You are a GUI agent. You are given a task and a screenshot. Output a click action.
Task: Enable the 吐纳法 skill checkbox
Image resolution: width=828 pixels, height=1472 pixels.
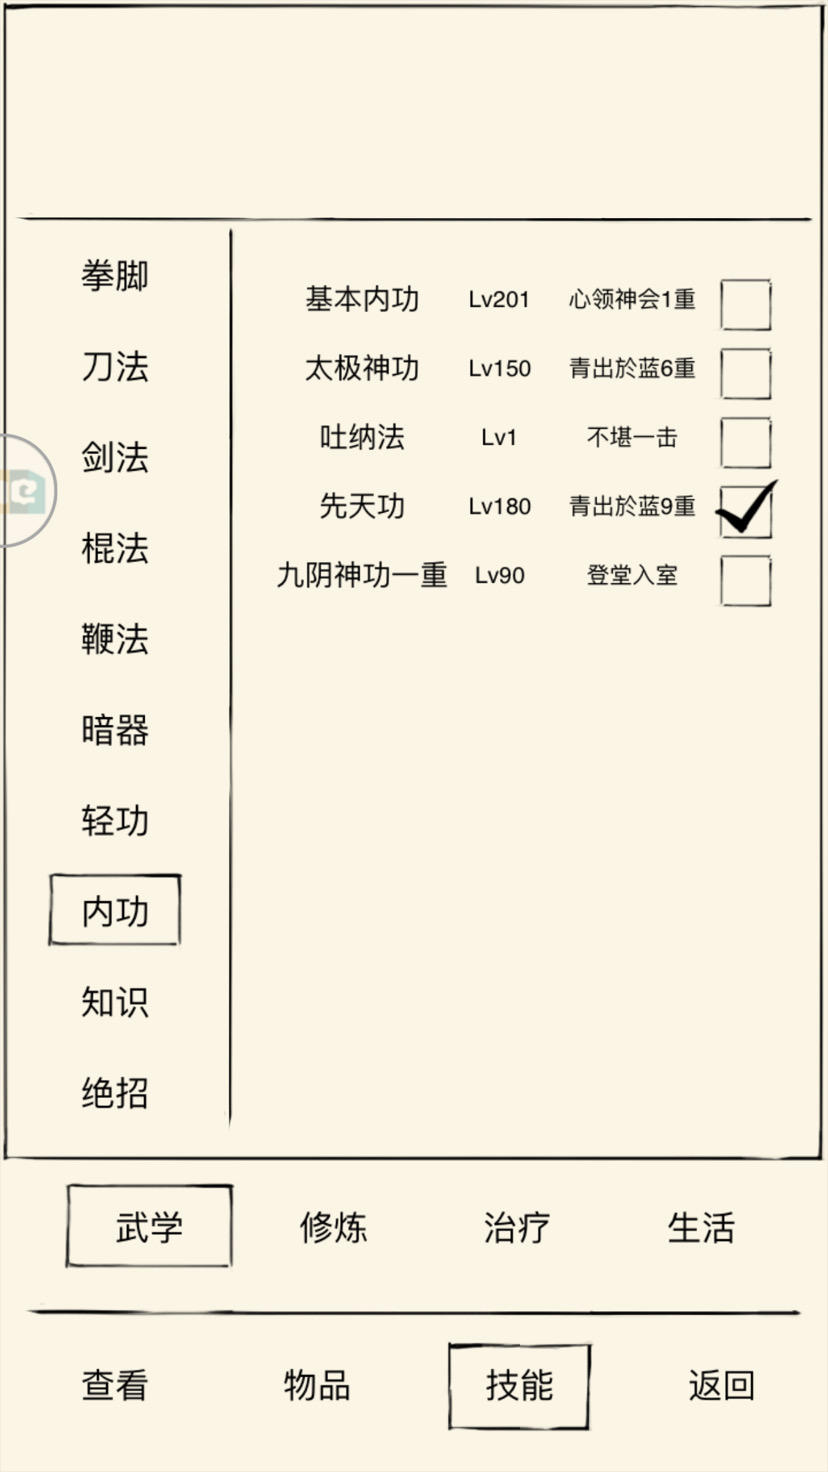(x=745, y=442)
